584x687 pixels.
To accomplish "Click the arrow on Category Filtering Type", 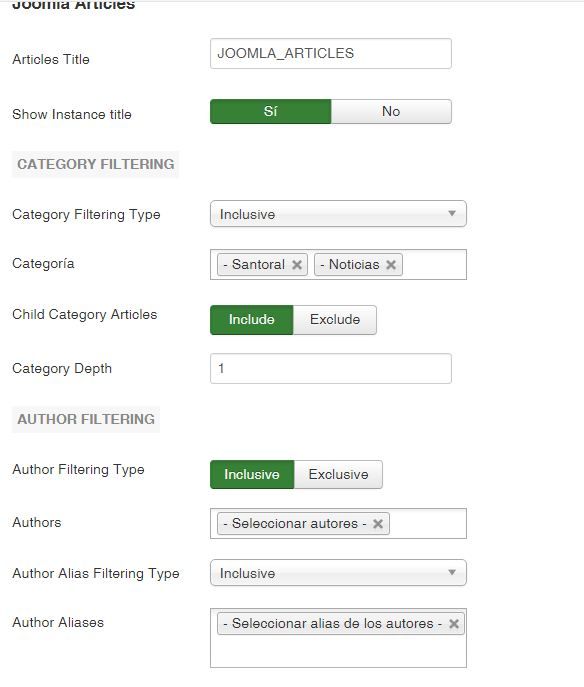I will tap(452, 213).
